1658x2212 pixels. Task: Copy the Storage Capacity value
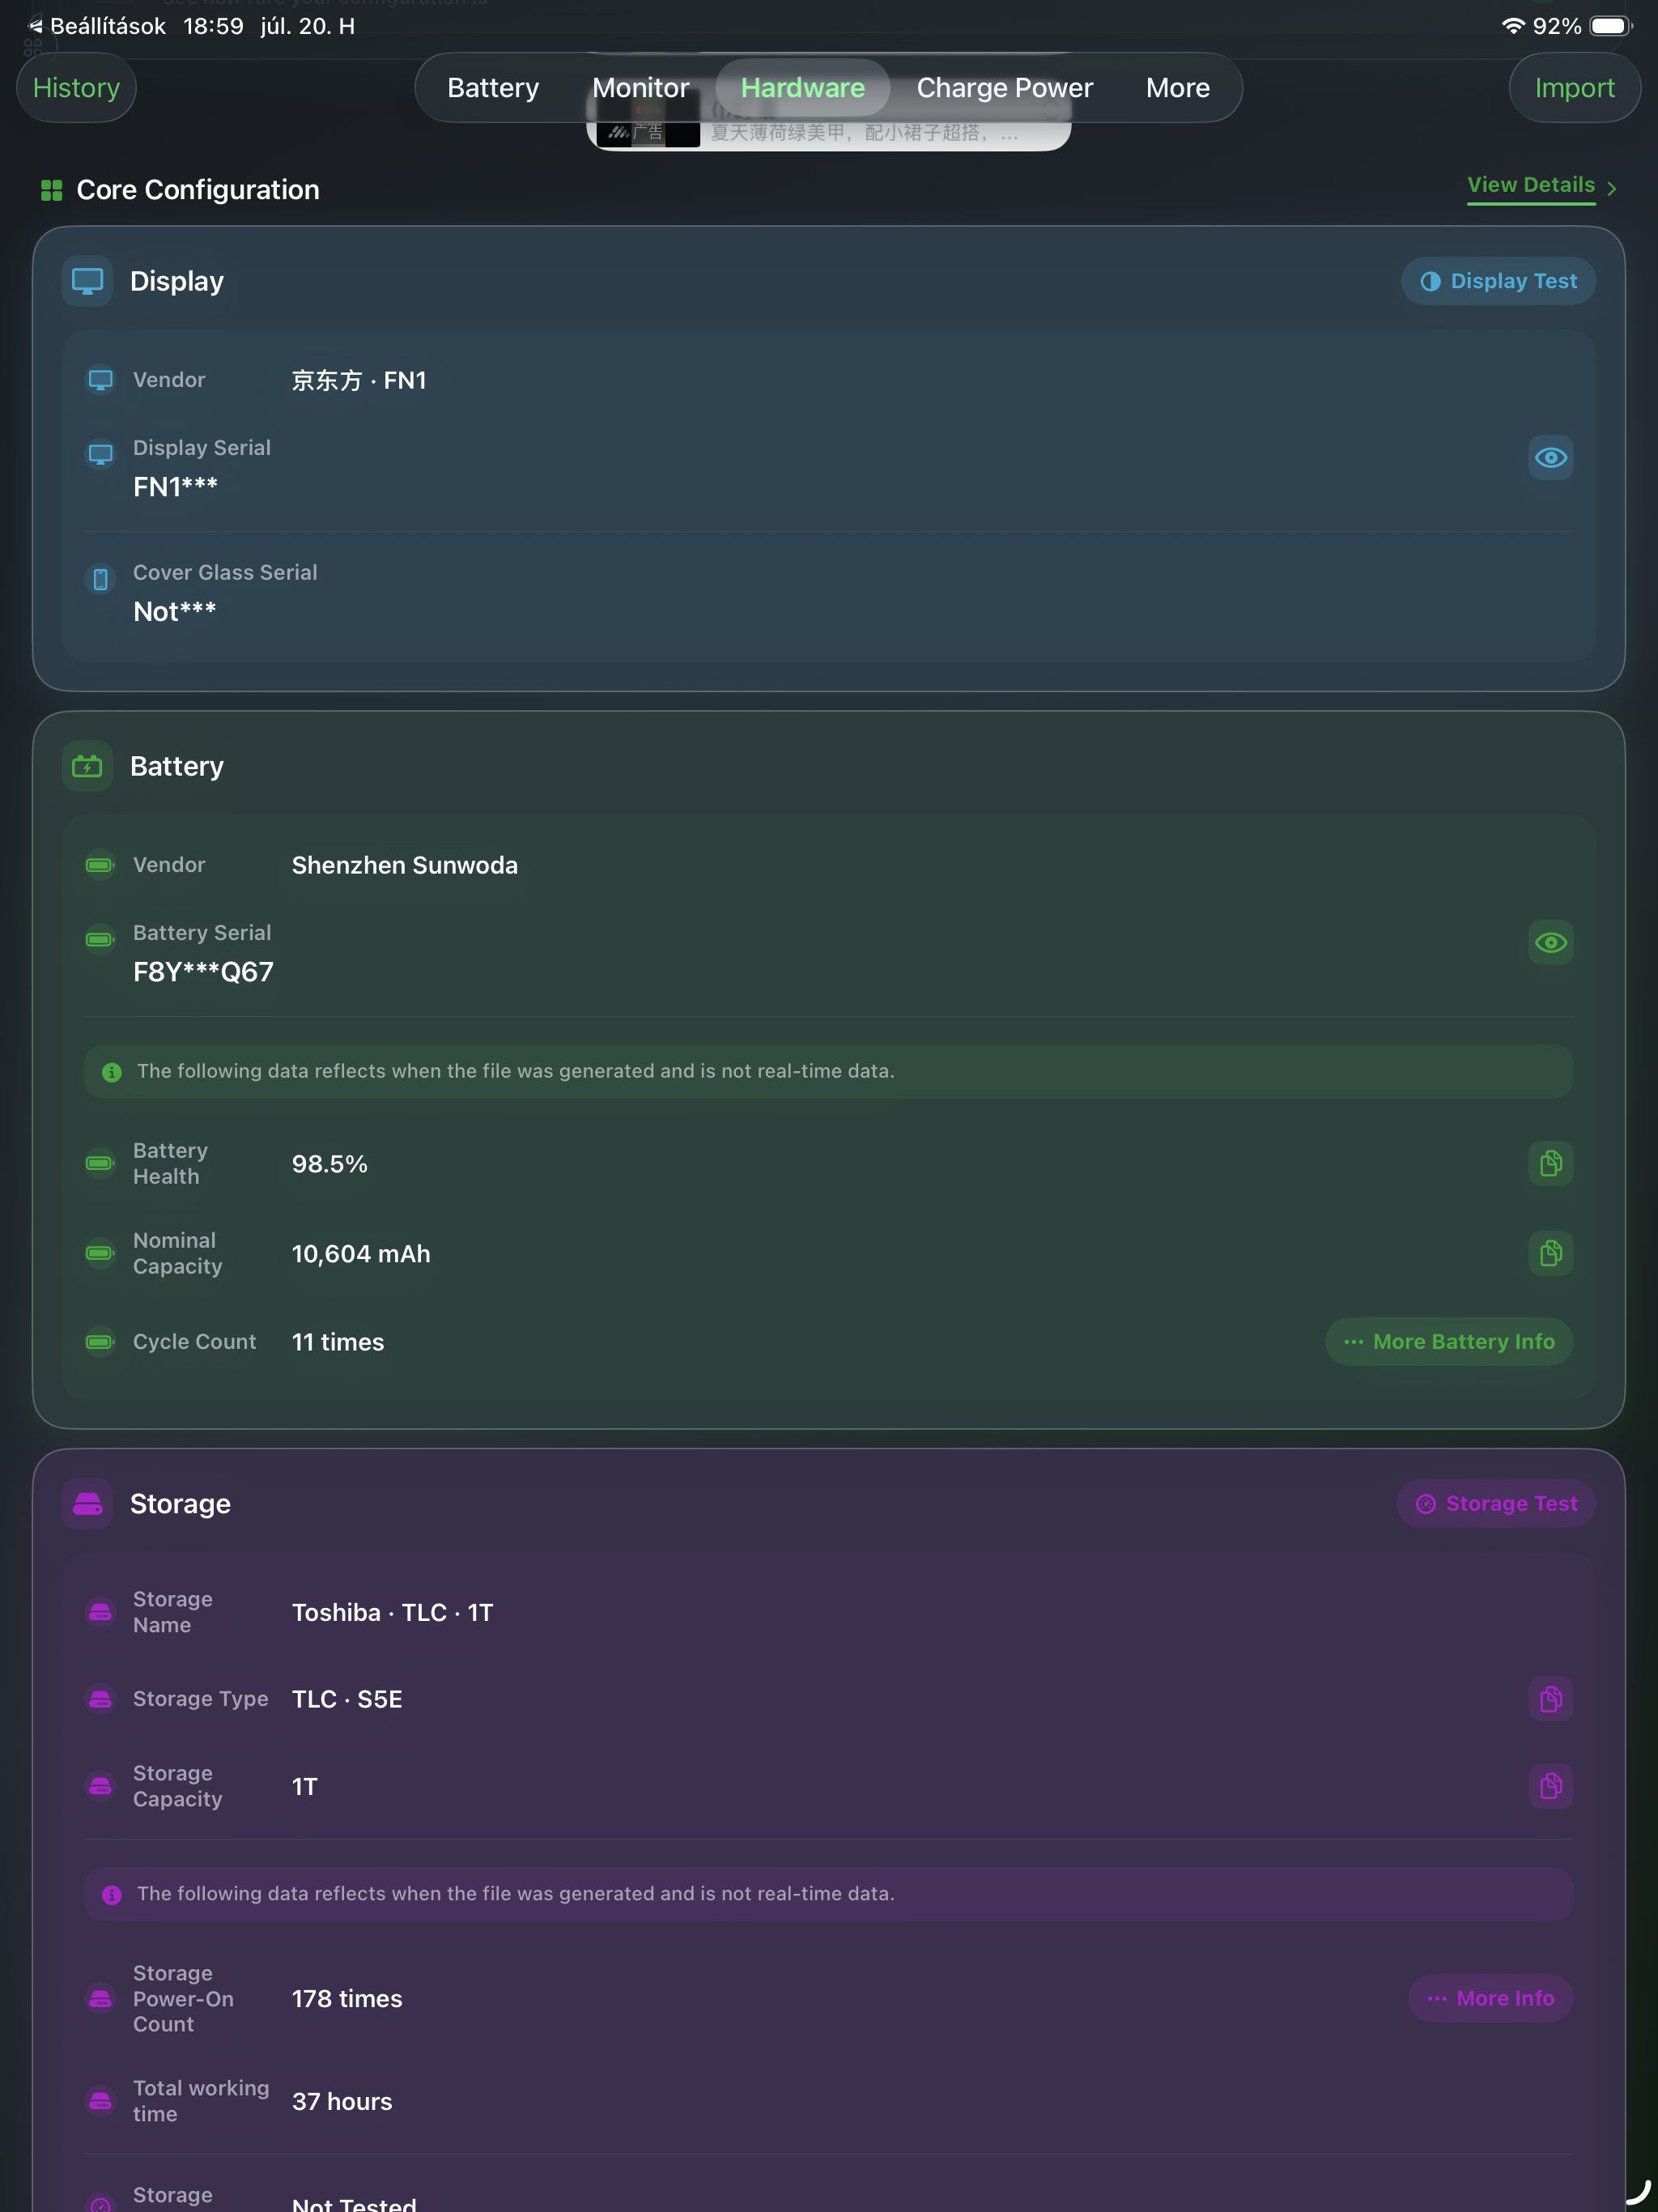[1550, 1786]
